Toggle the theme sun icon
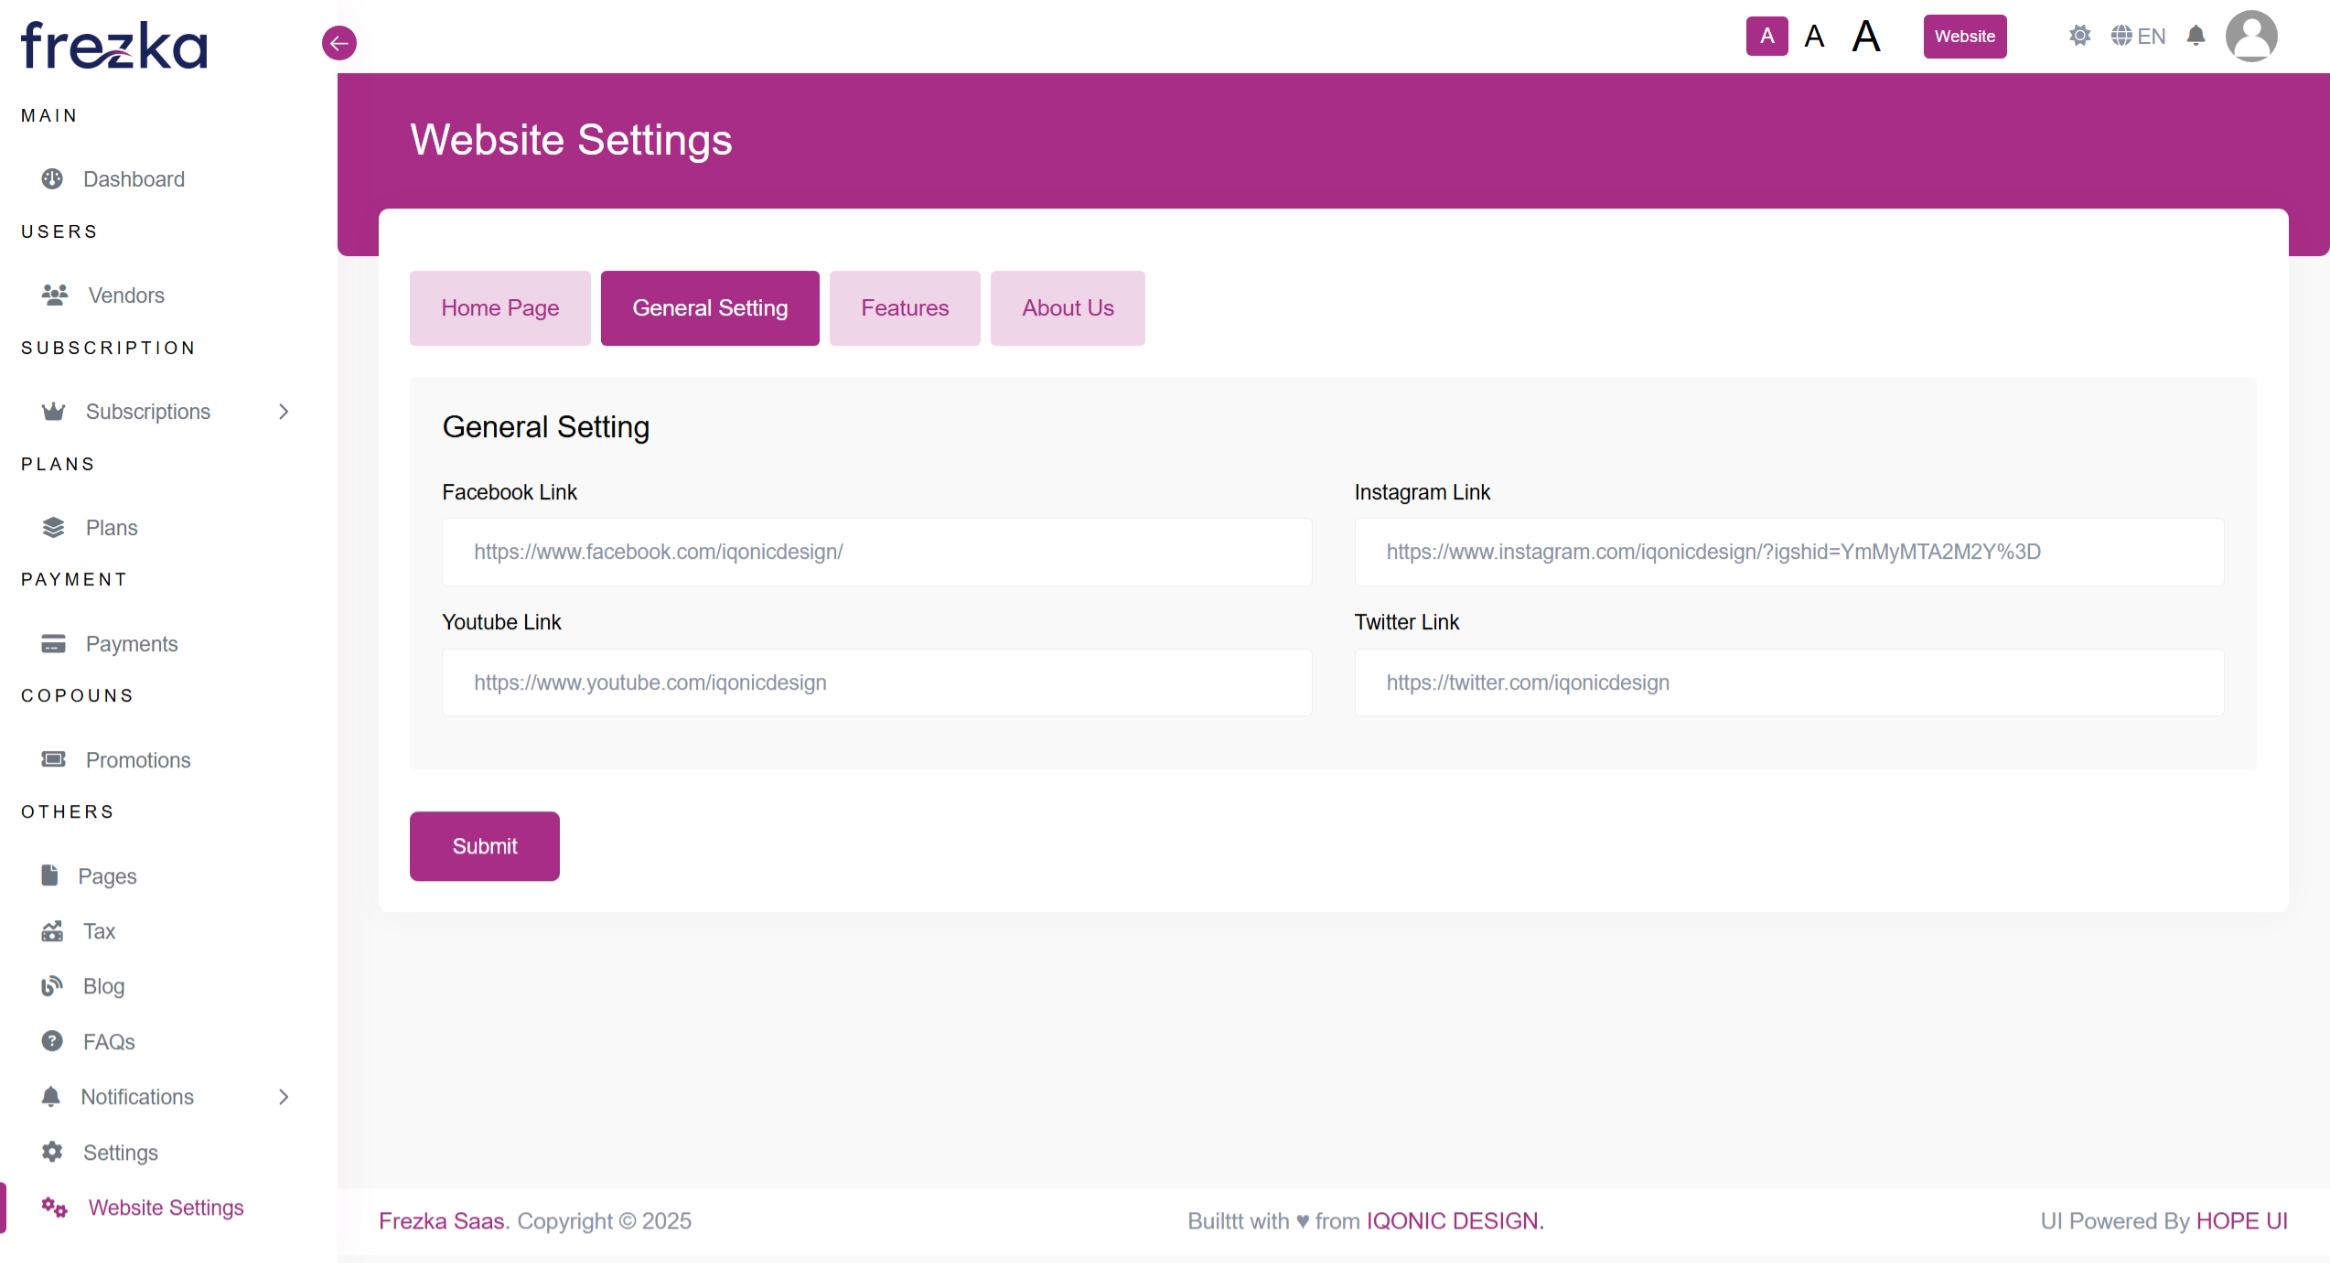Viewport: 2330px width, 1263px height. coord(2079,36)
